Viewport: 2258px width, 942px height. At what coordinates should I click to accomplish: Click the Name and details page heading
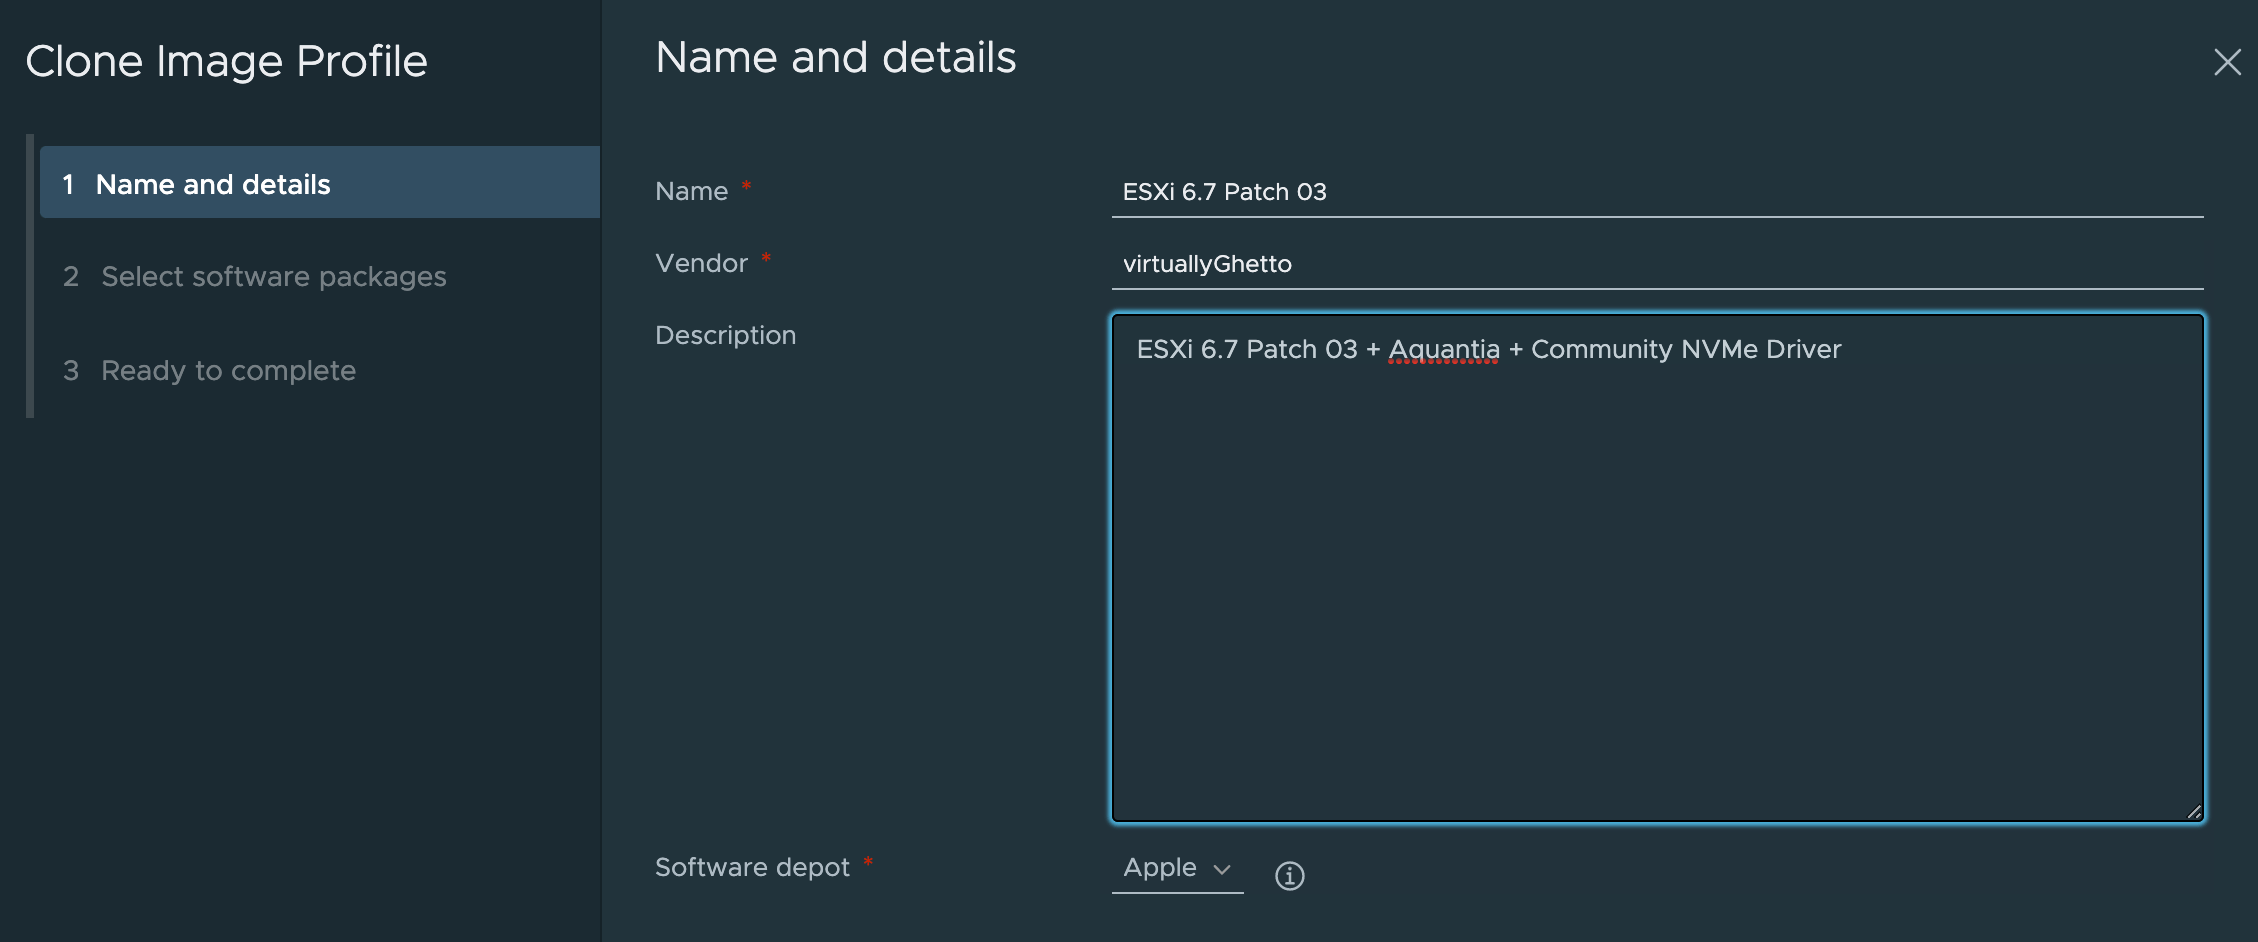tap(834, 58)
